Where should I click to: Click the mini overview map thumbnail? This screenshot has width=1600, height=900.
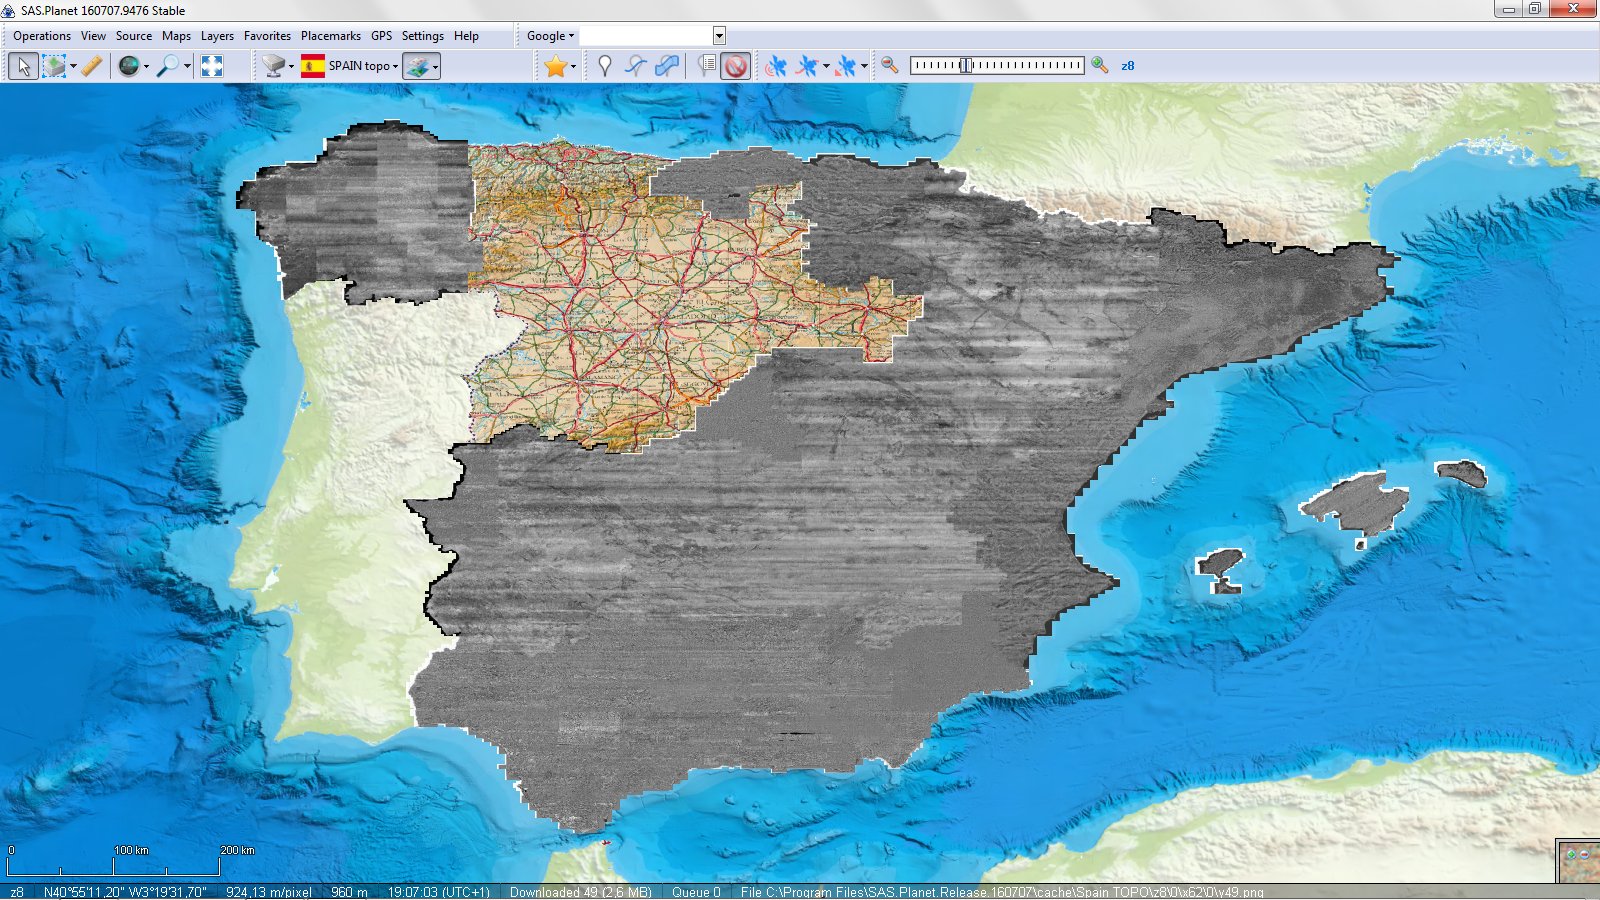point(1579,862)
